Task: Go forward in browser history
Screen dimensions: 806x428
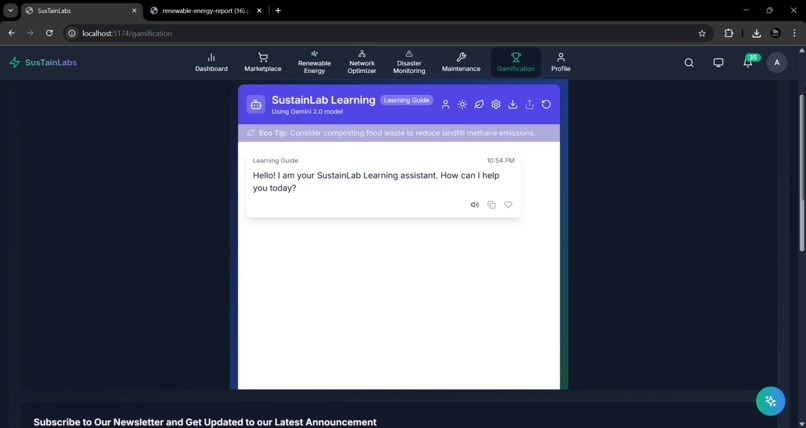Action: [x=30, y=33]
